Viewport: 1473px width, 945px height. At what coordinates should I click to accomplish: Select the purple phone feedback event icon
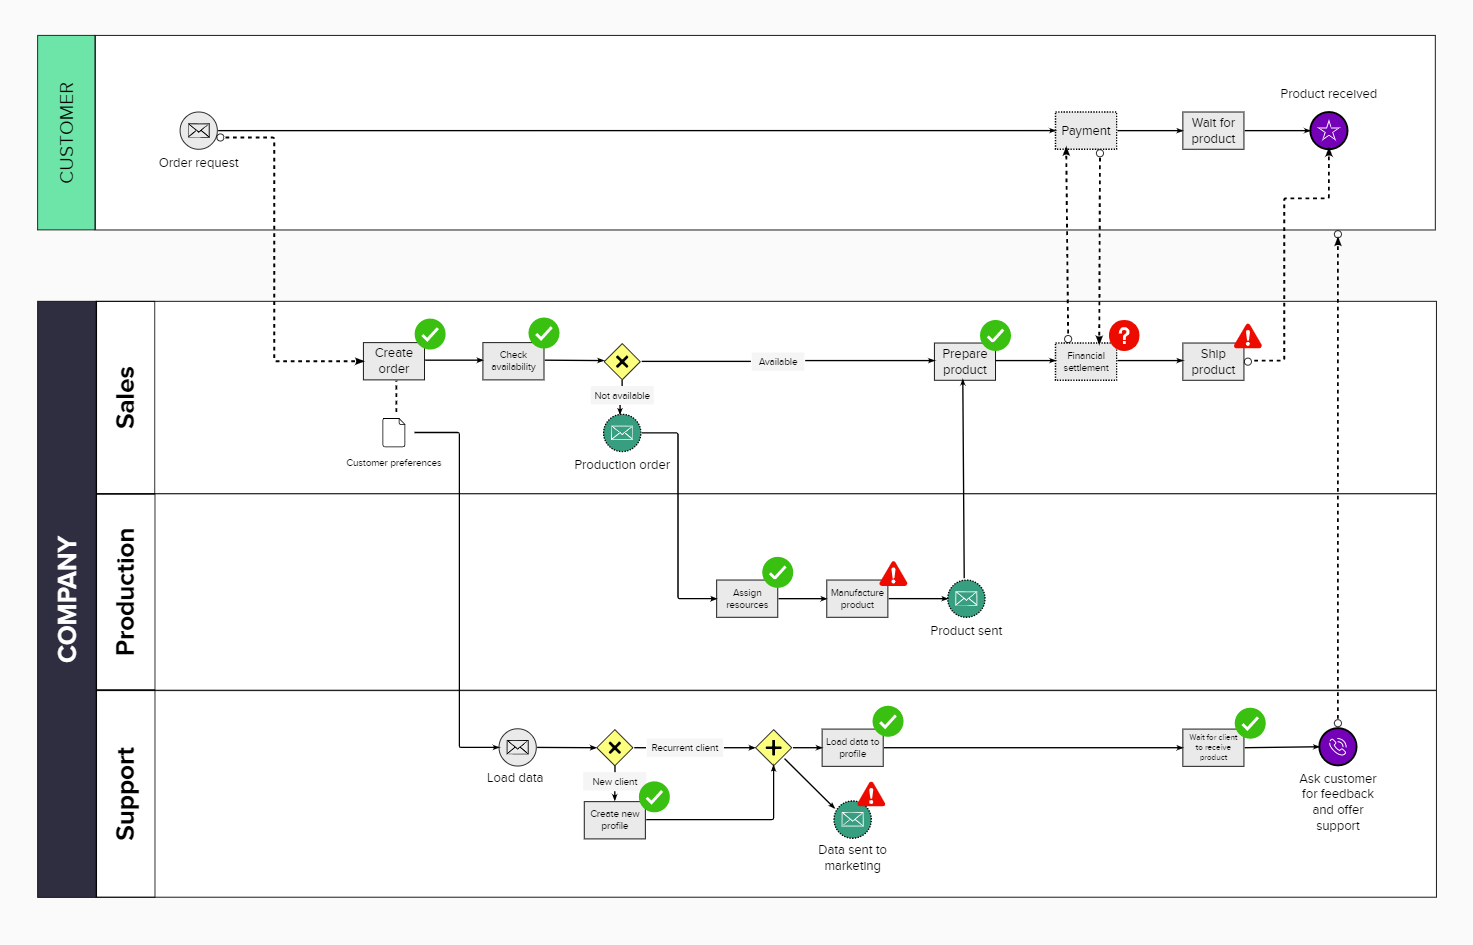tap(1338, 745)
